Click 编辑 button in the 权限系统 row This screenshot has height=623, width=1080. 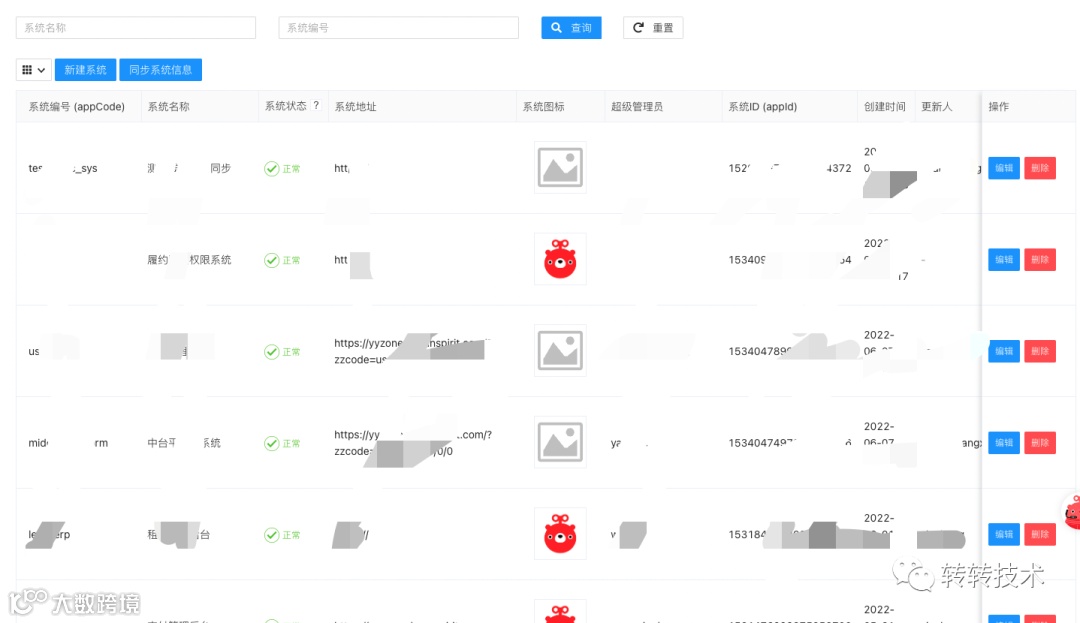(x=1004, y=260)
